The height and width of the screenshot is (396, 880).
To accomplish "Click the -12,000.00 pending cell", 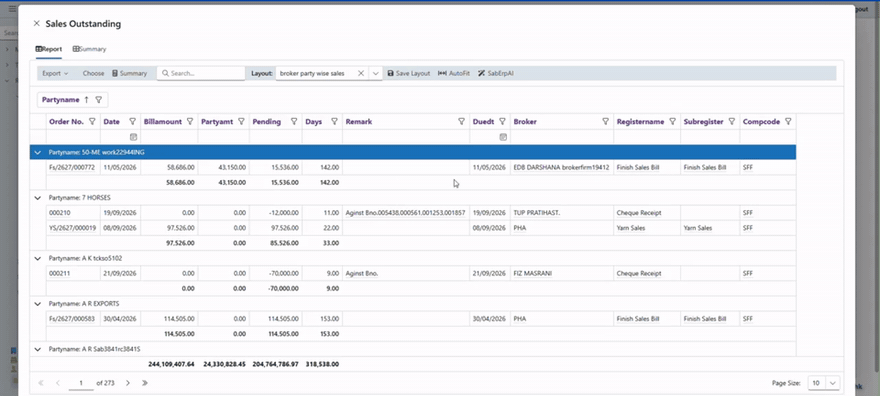I will pyautogui.click(x=276, y=213).
